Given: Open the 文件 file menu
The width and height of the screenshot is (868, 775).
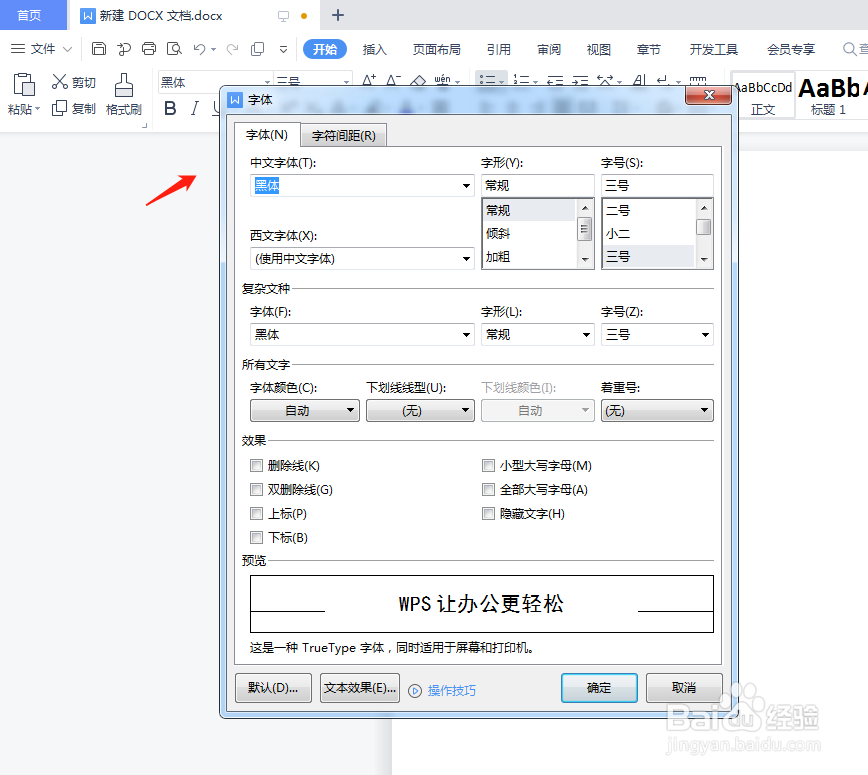Looking at the screenshot, I should coord(42,49).
